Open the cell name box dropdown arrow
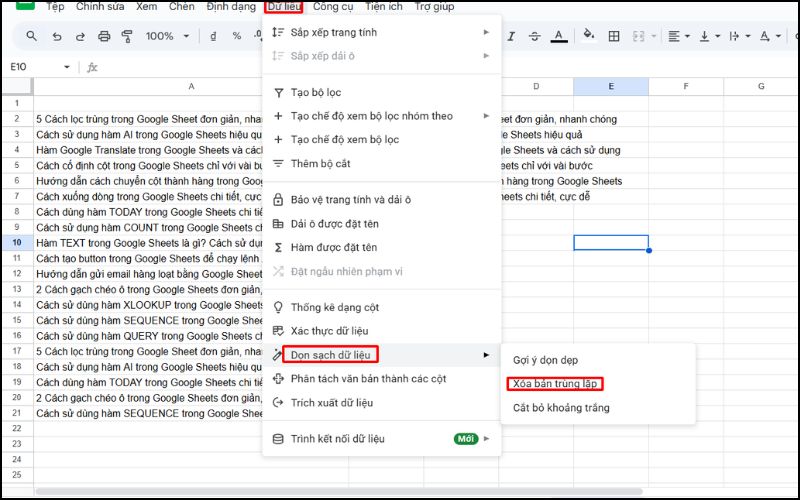 [x=67, y=67]
